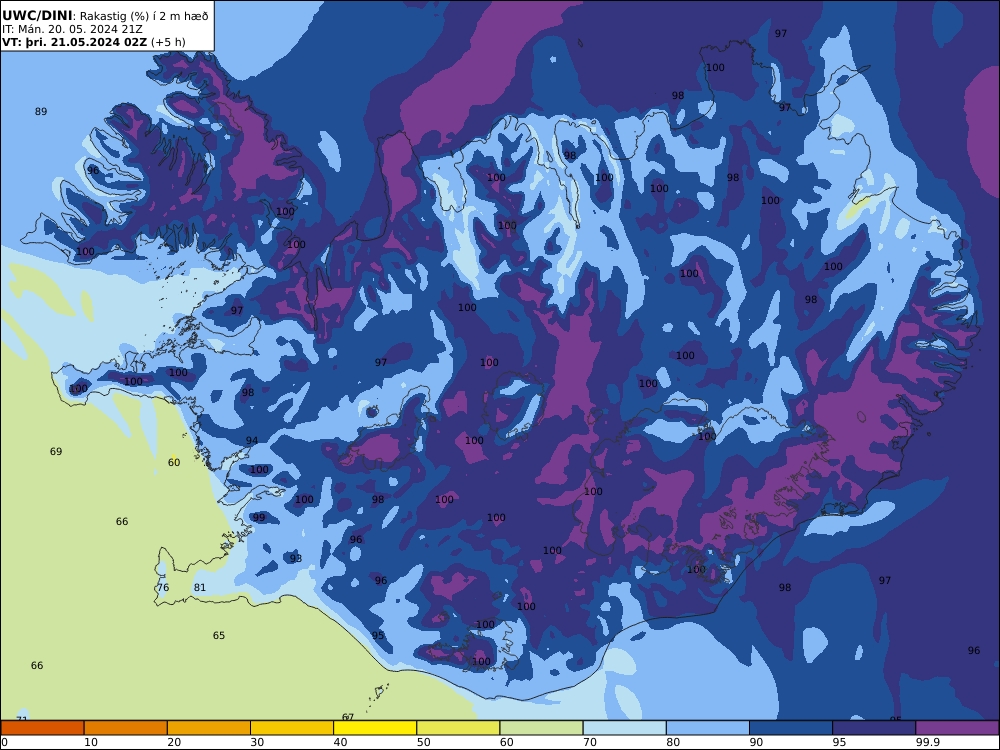Image resolution: width=1000 pixels, height=750 pixels.
Task: Click the 'VT: þri. 21.05.2024 02Z' line
Action: pyautogui.click(x=74, y=42)
